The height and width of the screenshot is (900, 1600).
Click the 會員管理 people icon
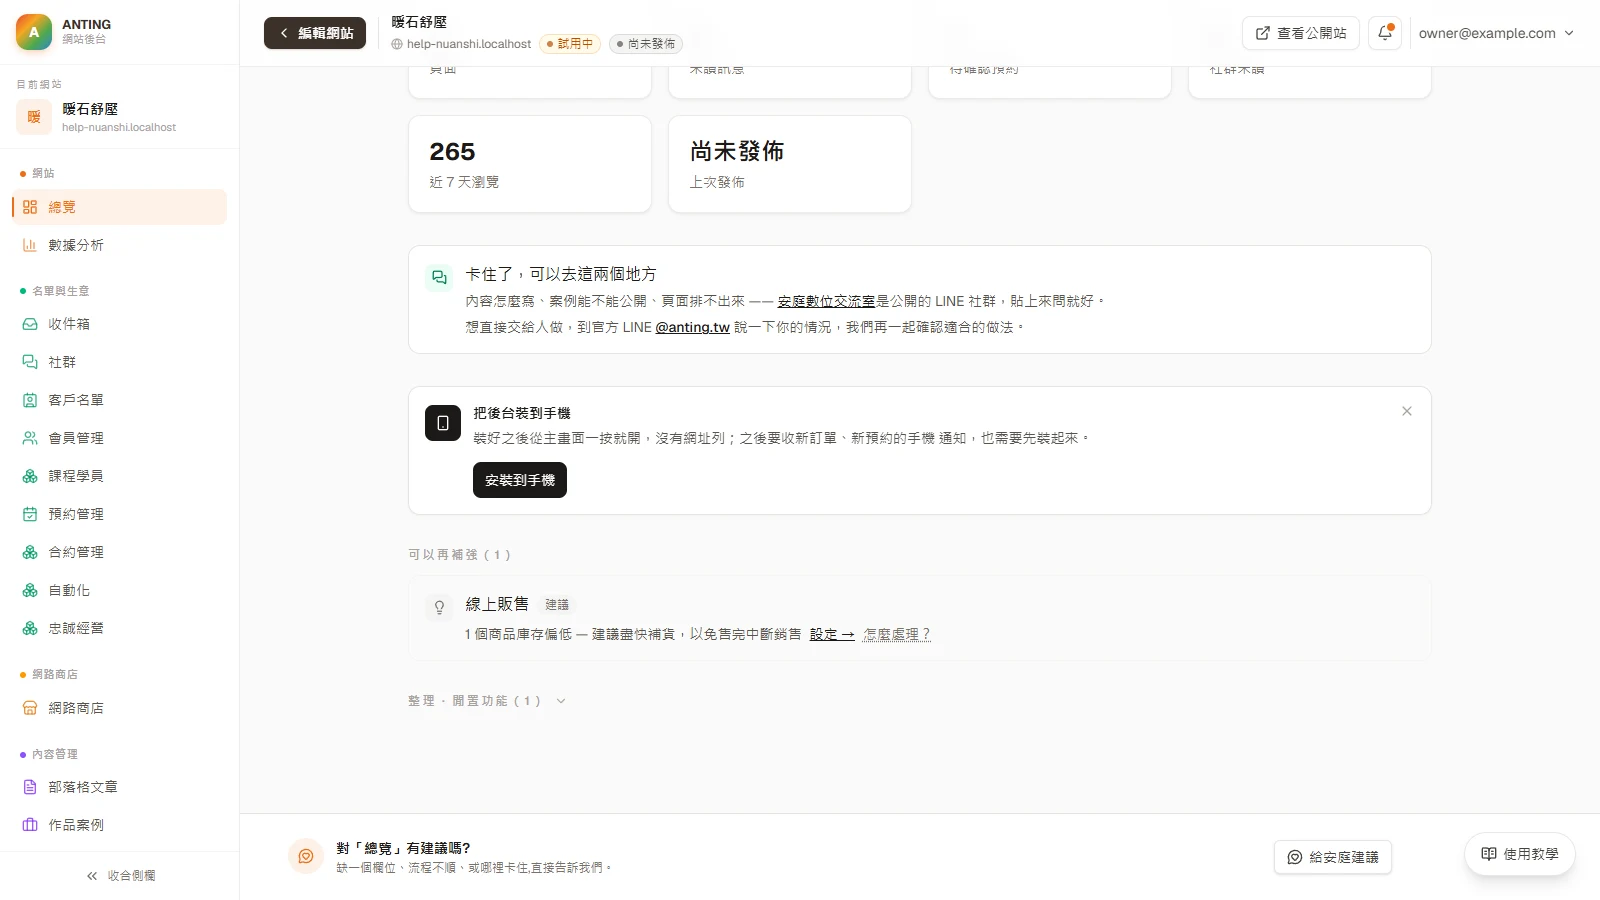tap(30, 438)
